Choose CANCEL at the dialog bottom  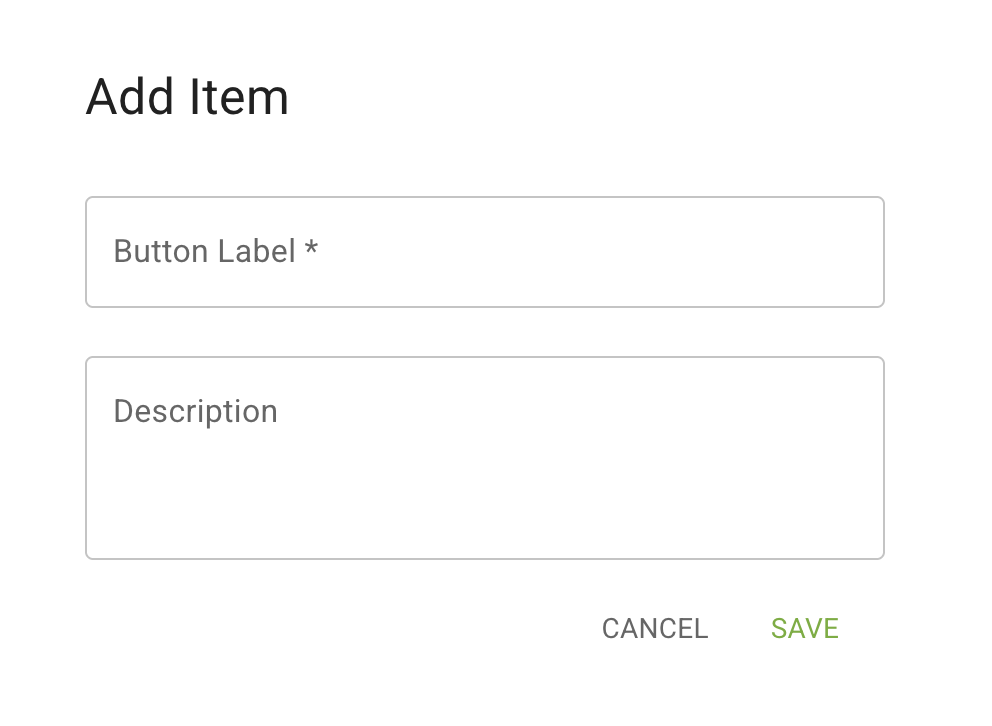click(655, 629)
